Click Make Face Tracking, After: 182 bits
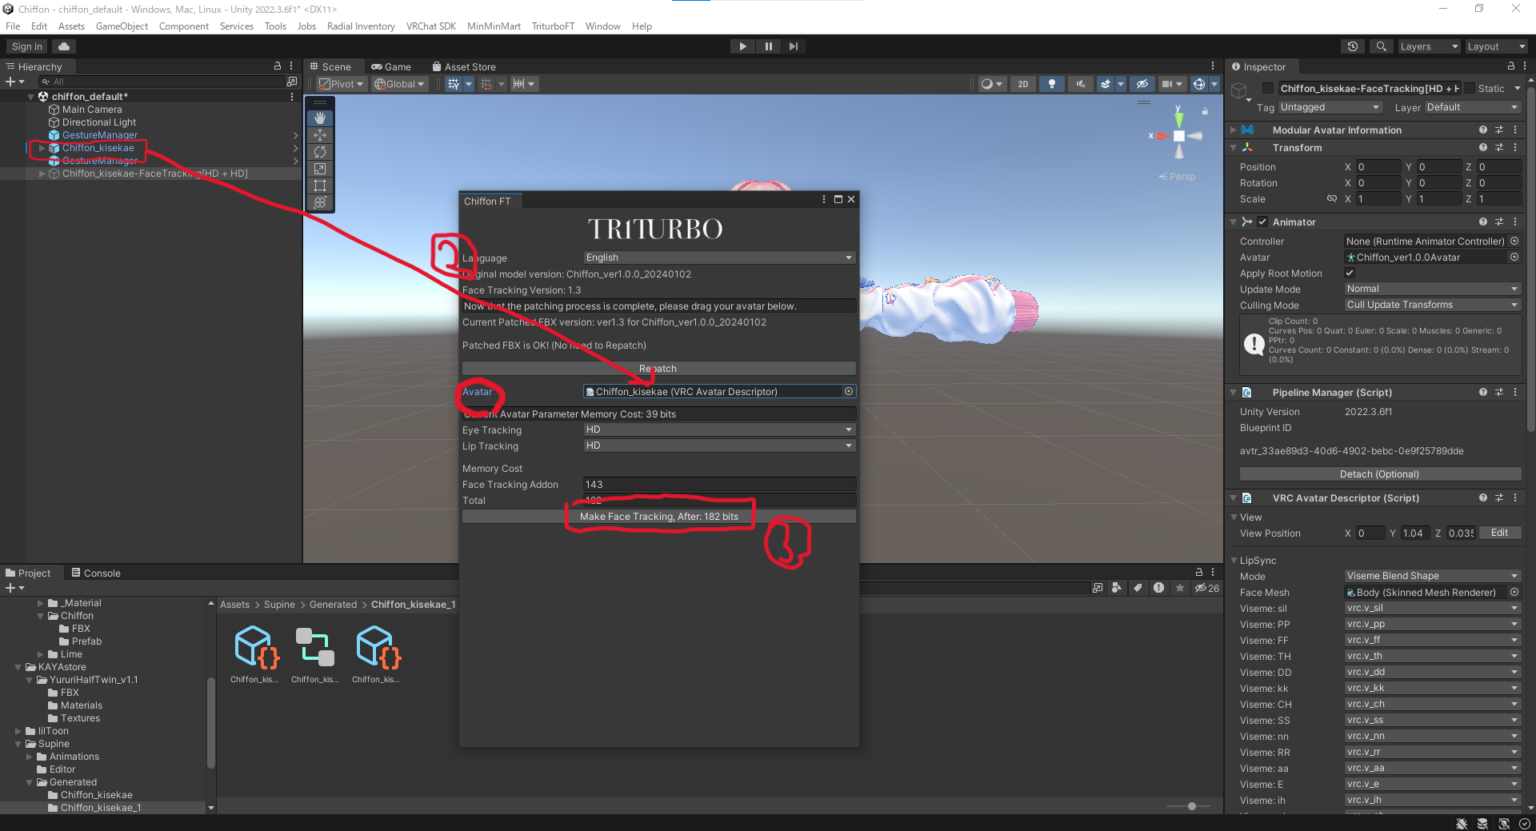Image resolution: width=1536 pixels, height=831 pixels. point(660,515)
